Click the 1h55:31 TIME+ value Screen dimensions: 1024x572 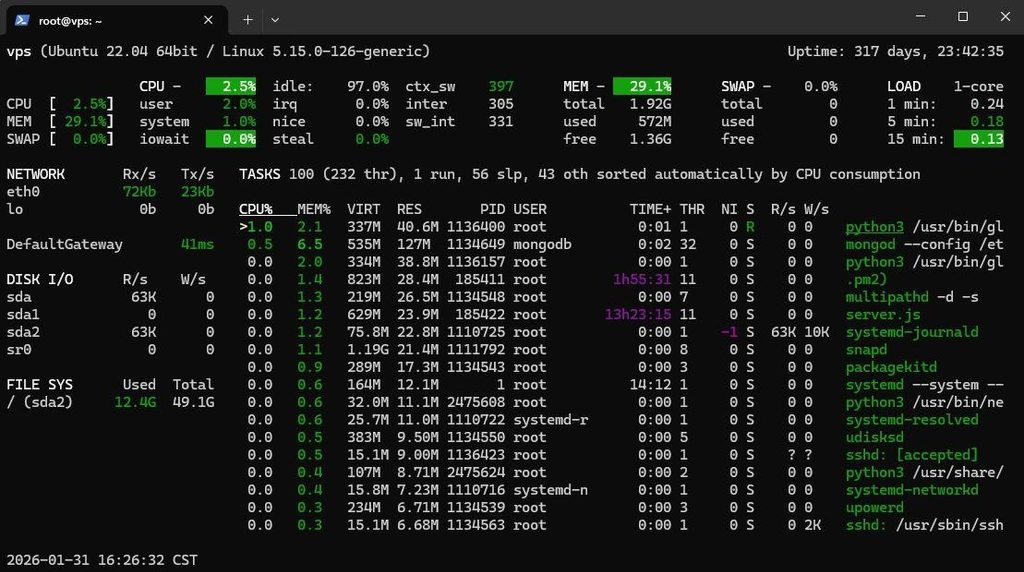(x=642, y=279)
